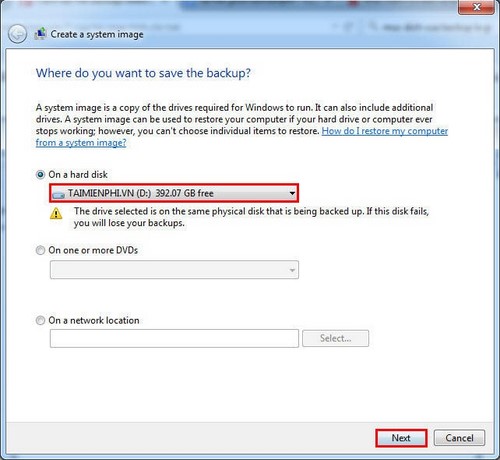Click the yellow warning triangle icon
This screenshot has height=460, width=500.
(x=56, y=213)
